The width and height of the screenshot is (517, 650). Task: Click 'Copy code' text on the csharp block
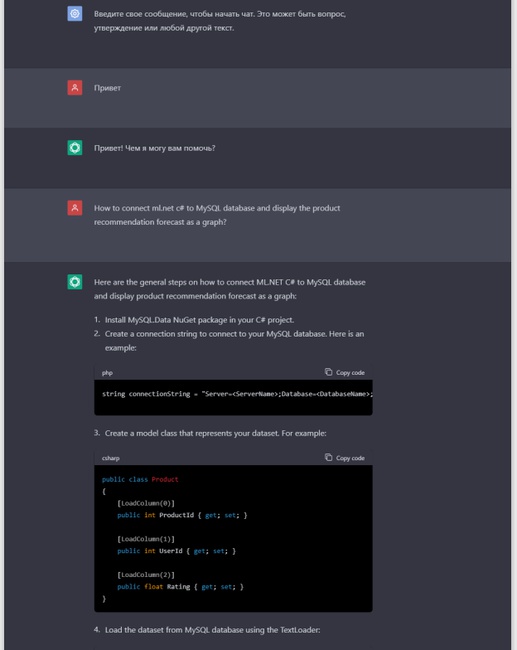tap(350, 458)
